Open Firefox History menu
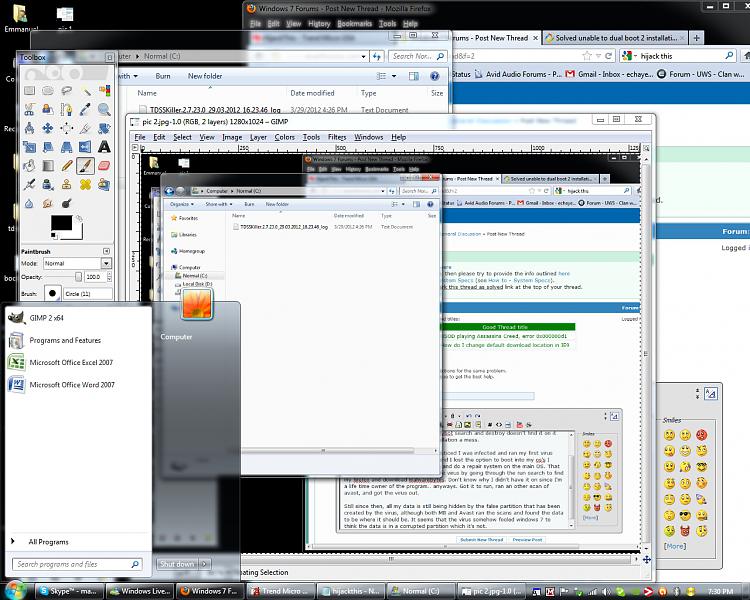 pos(319,23)
